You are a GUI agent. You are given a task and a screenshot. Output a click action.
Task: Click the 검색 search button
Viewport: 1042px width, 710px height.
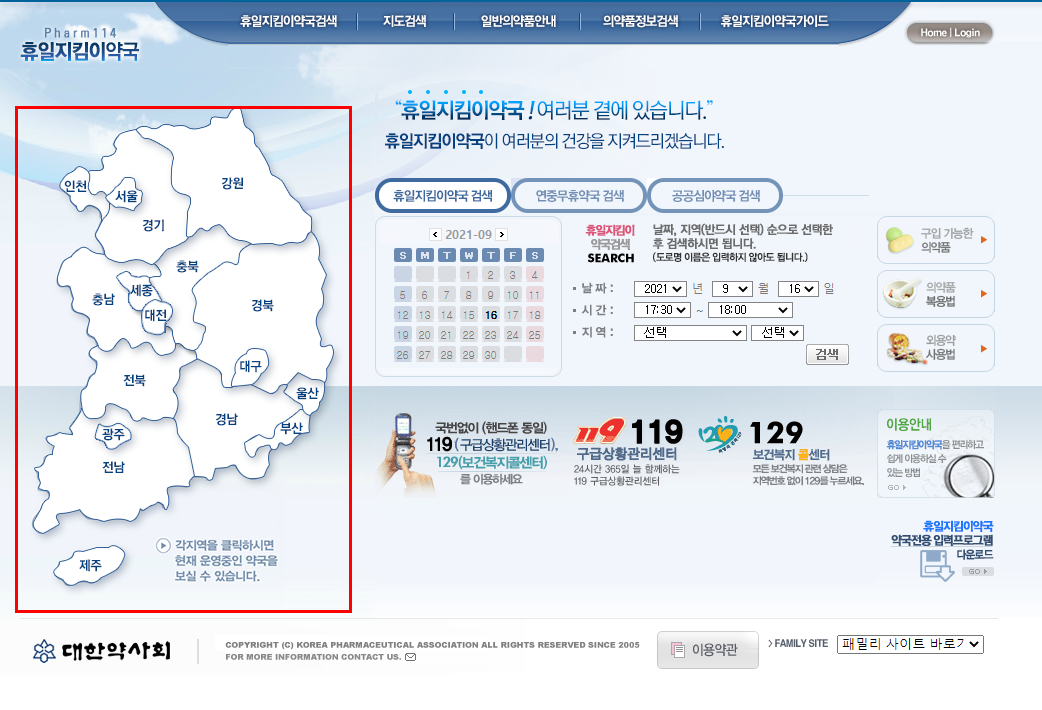(827, 354)
